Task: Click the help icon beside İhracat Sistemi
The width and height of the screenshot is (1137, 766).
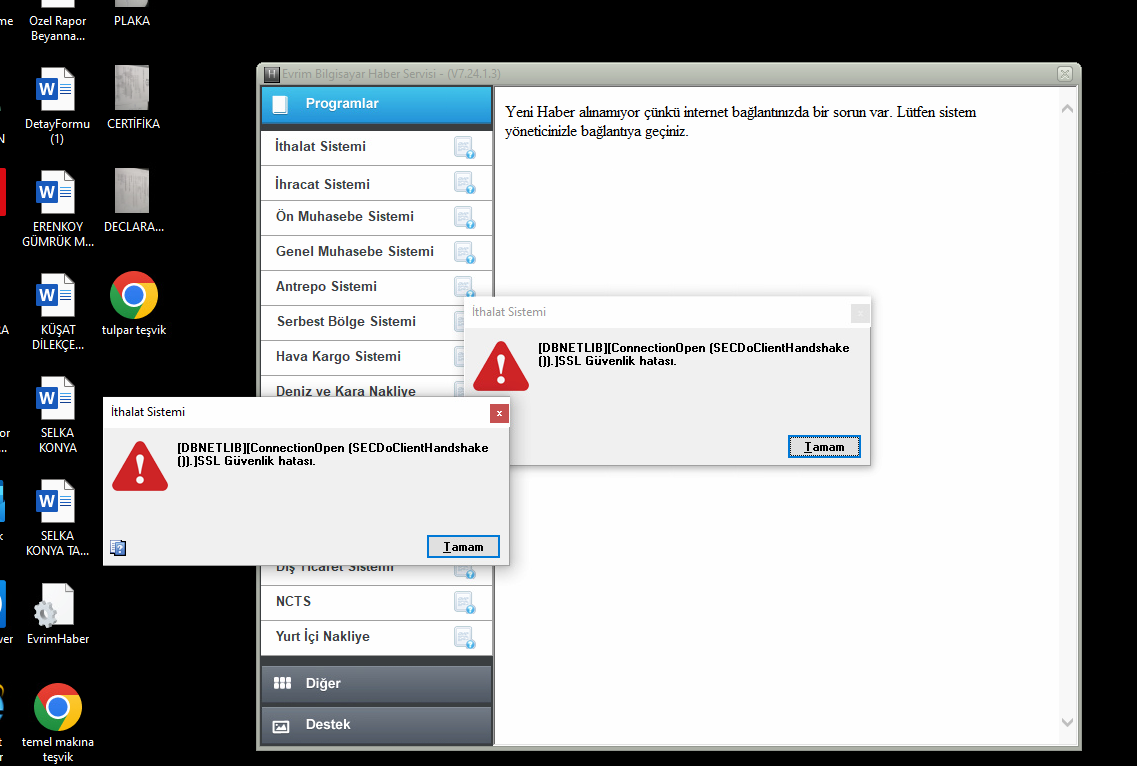Action: (x=464, y=183)
